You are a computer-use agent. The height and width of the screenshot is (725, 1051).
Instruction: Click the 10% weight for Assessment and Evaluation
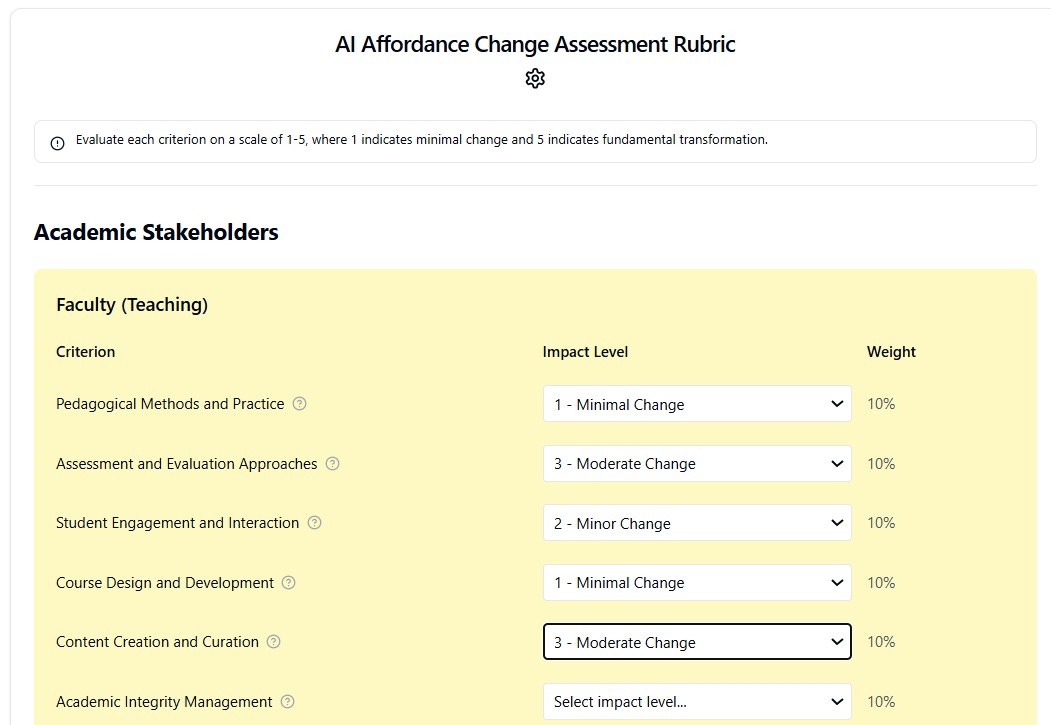pyautogui.click(x=881, y=464)
